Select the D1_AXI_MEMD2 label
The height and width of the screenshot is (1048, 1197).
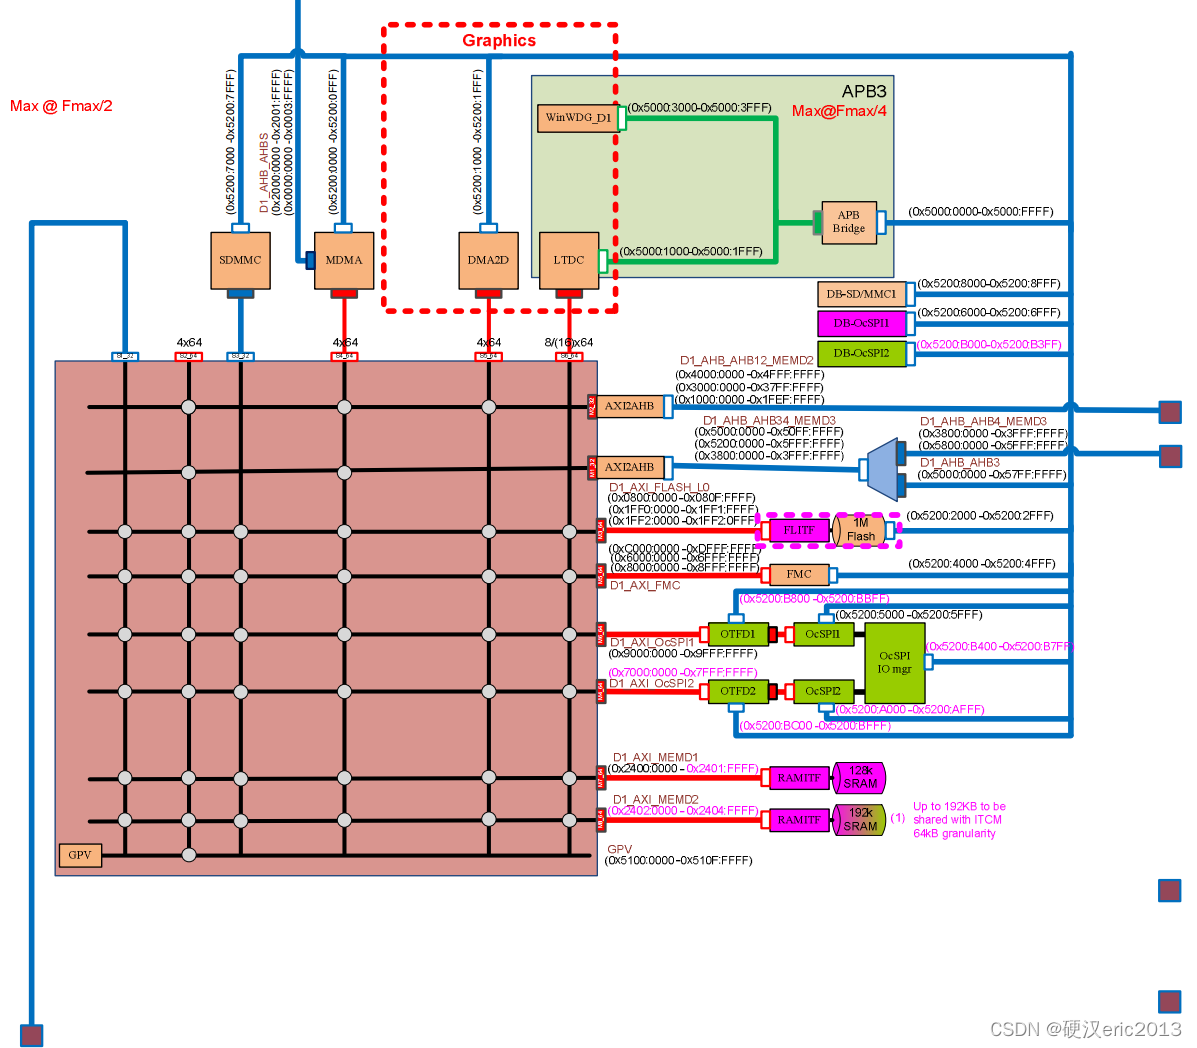[656, 799]
